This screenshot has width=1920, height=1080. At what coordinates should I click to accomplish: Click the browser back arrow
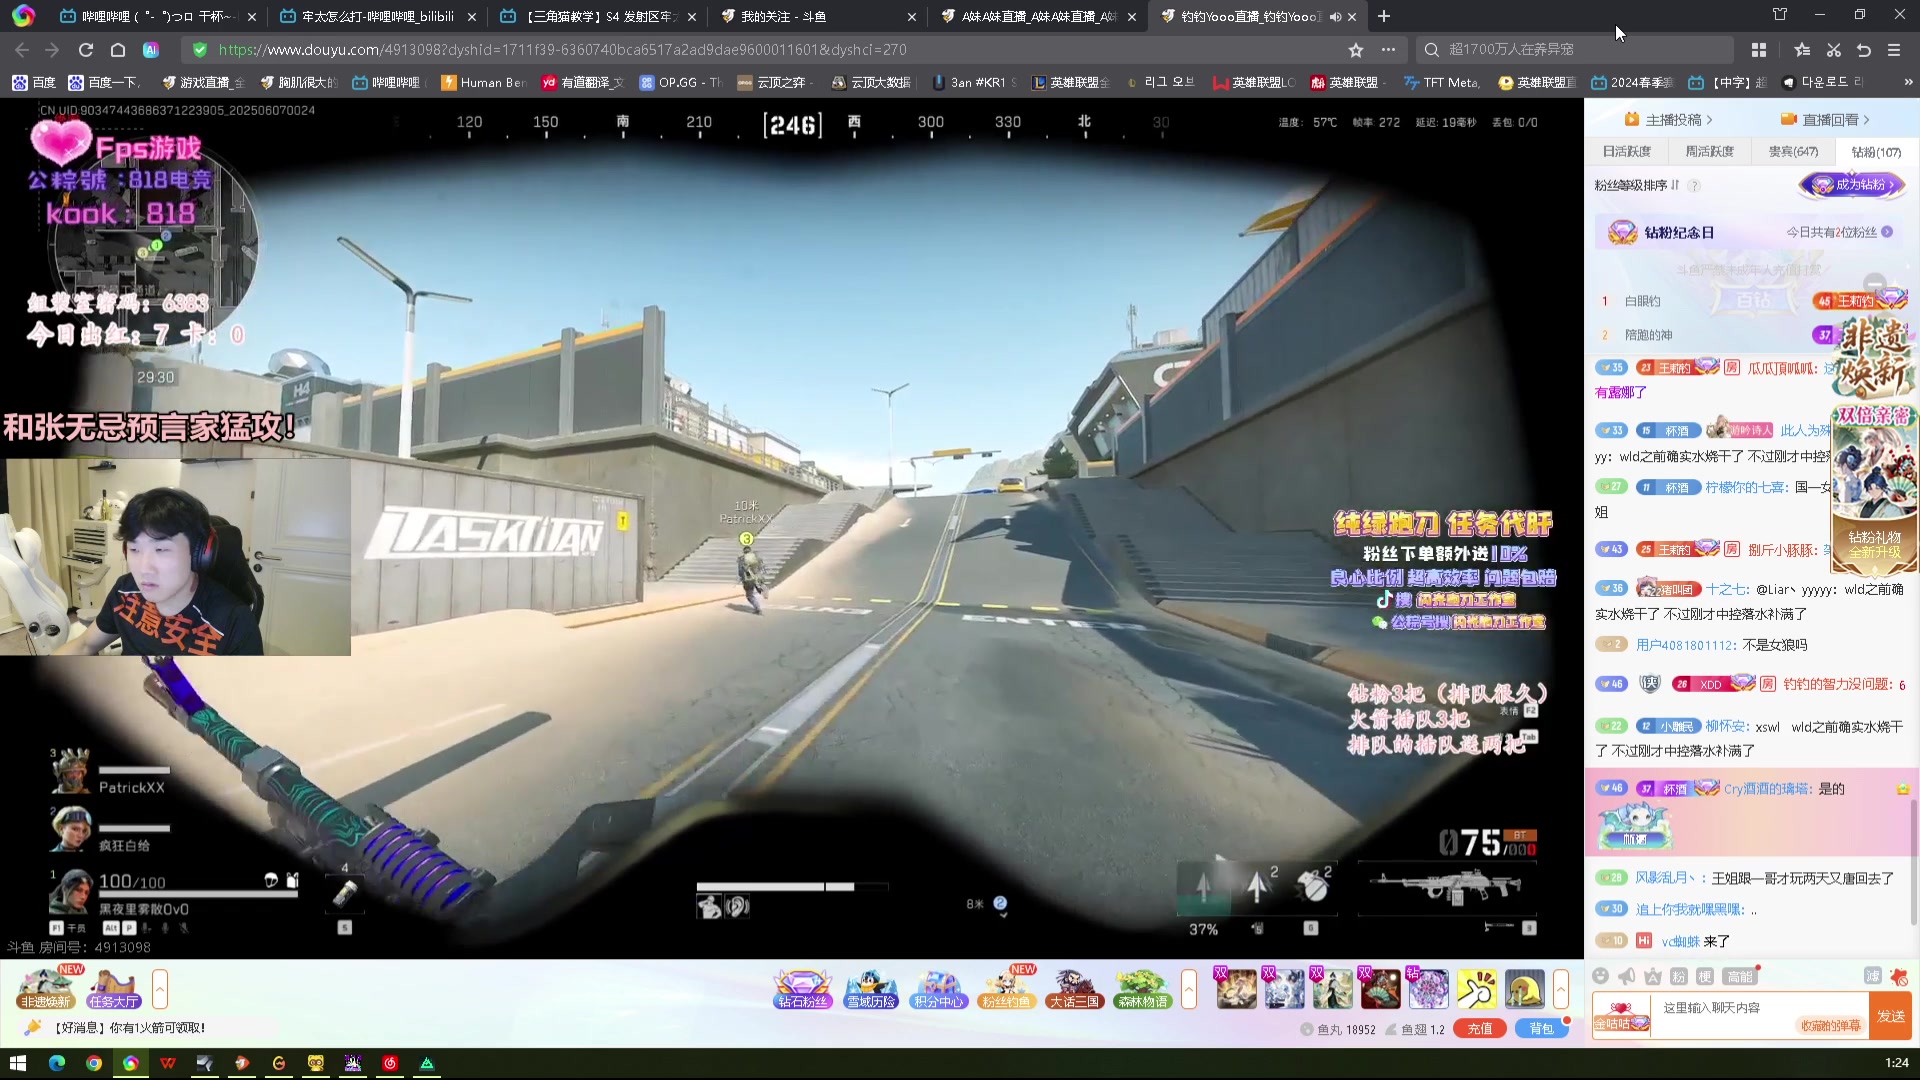click(22, 50)
